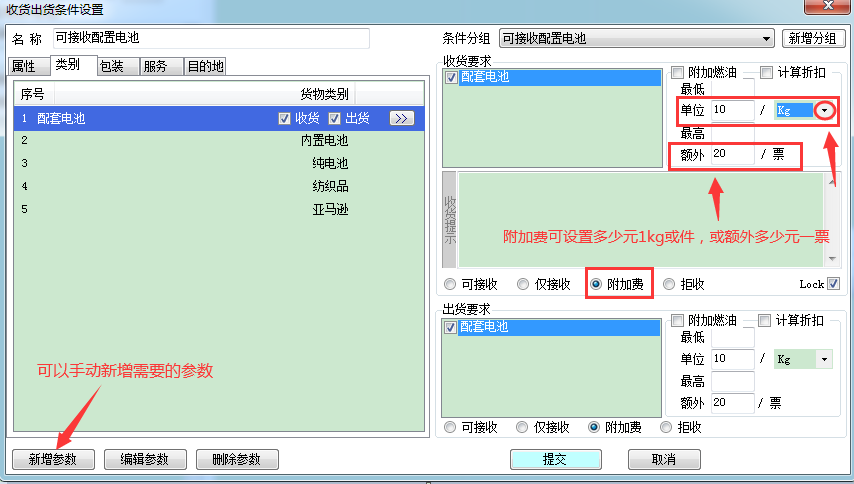Enable 附加燃油 in 收货要求 section

point(678,73)
